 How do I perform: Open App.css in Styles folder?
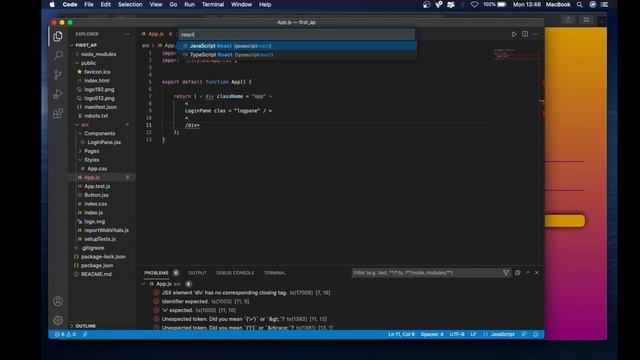pyautogui.click(x=97, y=169)
